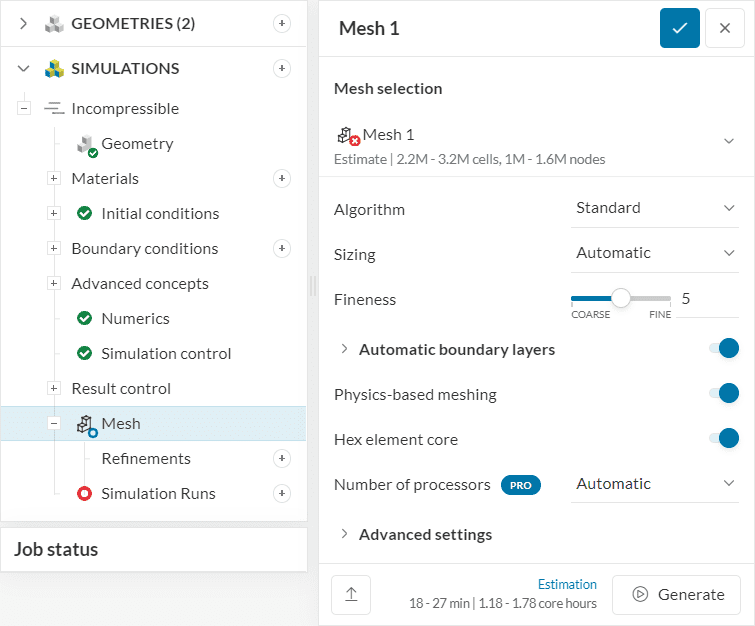755x626 pixels.
Task: Expand the Advanced settings section
Action: coord(425,534)
